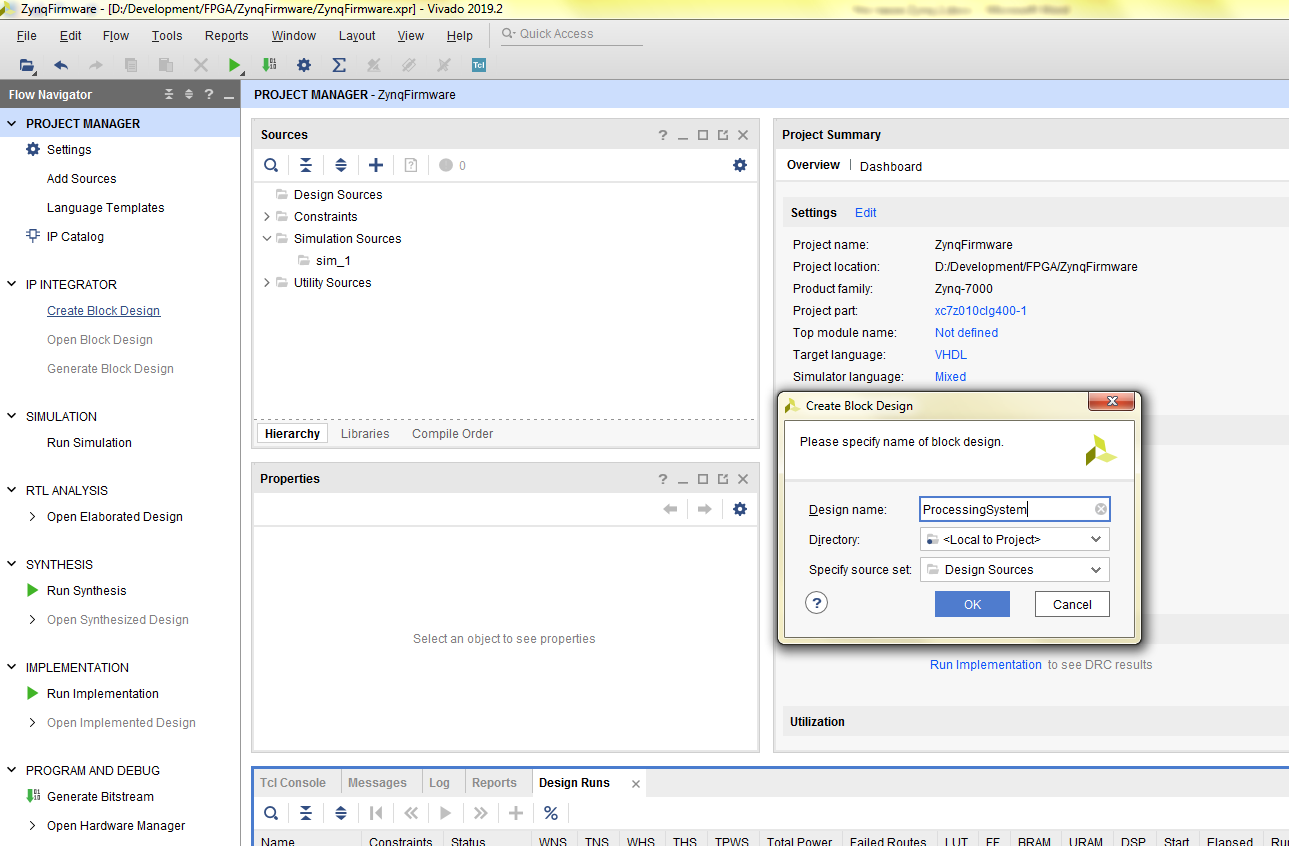The width and height of the screenshot is (1289, 846).
Task: Collapse the SYNTHESIS section
Action: click(x=12, y=565)
